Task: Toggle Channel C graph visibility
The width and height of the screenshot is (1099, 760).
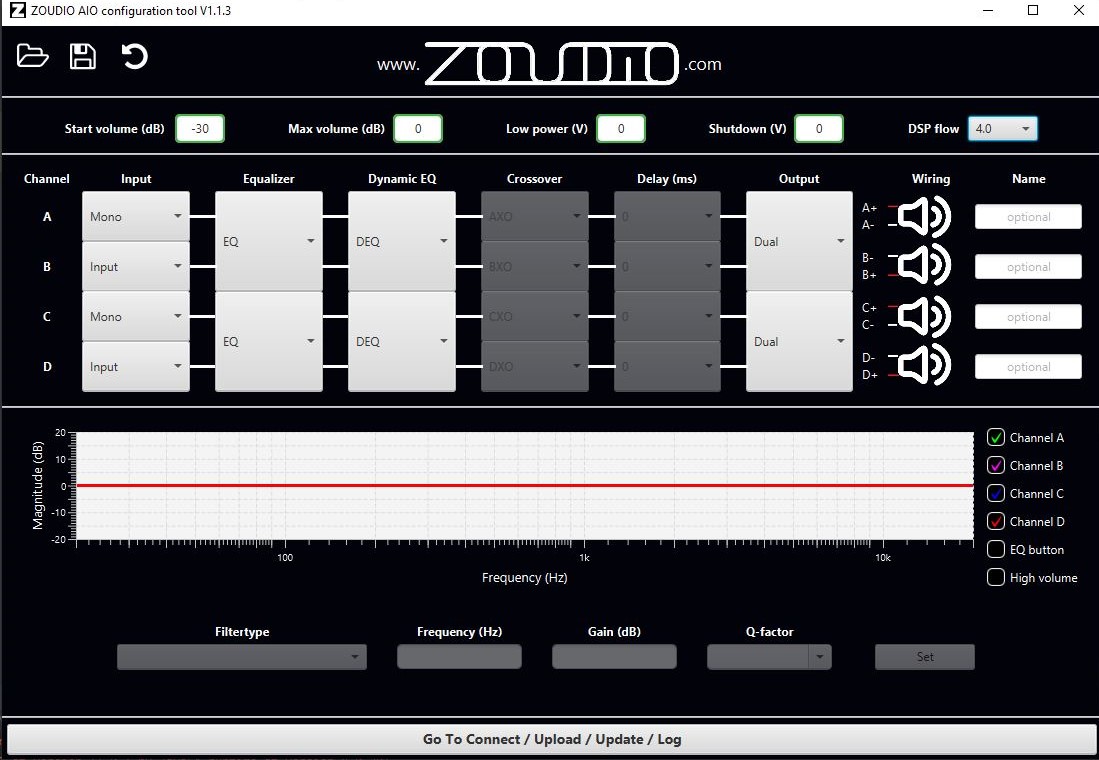Action: tap(995, 494)
